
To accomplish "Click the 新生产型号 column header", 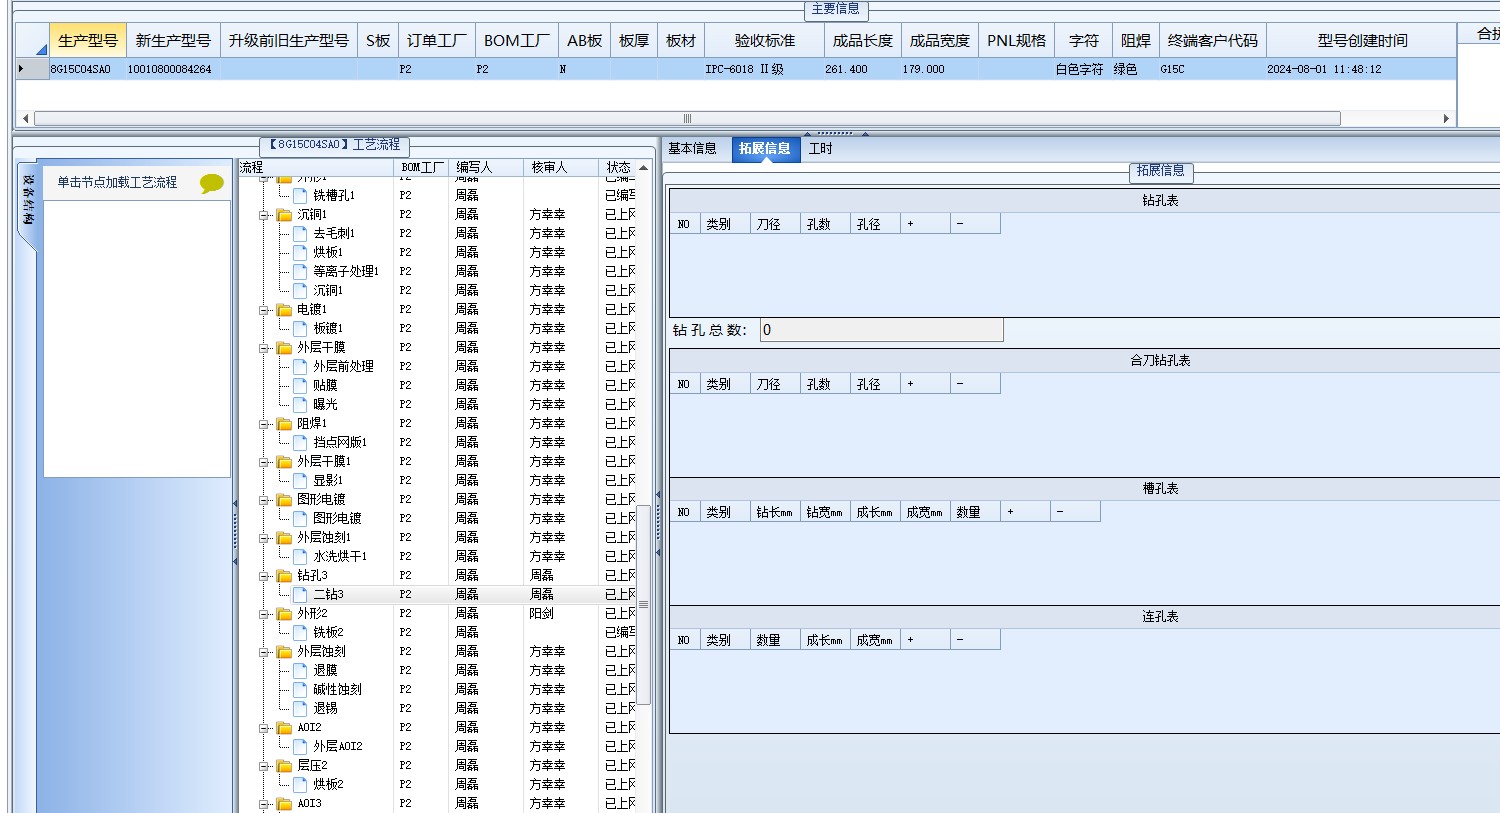I will [x=173, y=41].
